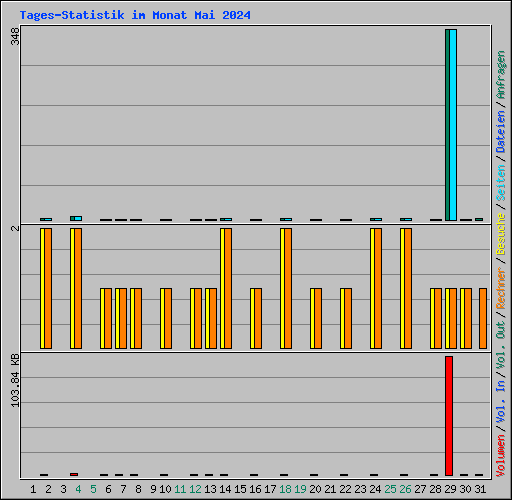Click day label '21' on the x-axis
Viewport: 512px width, 500px height.
[x=330, y=489]
